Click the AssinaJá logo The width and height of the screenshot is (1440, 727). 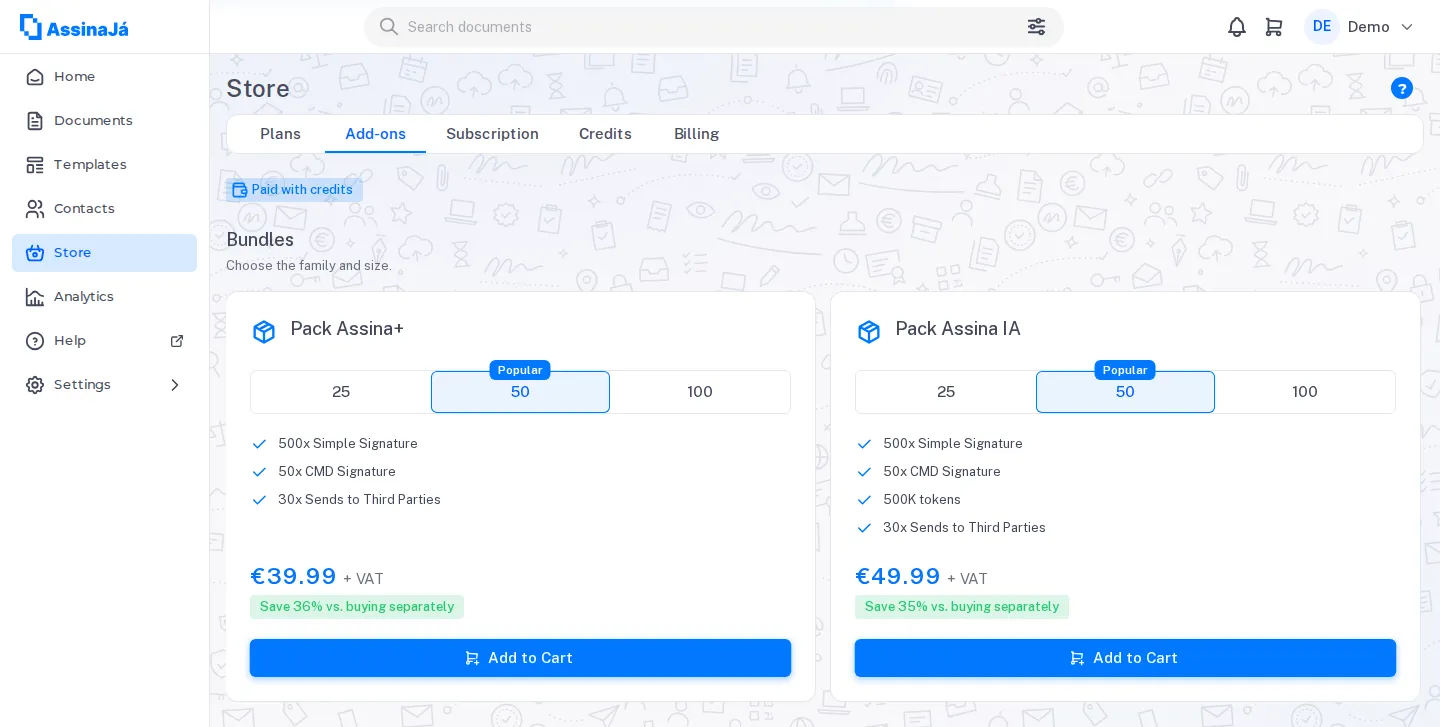[x=74, y=27]
